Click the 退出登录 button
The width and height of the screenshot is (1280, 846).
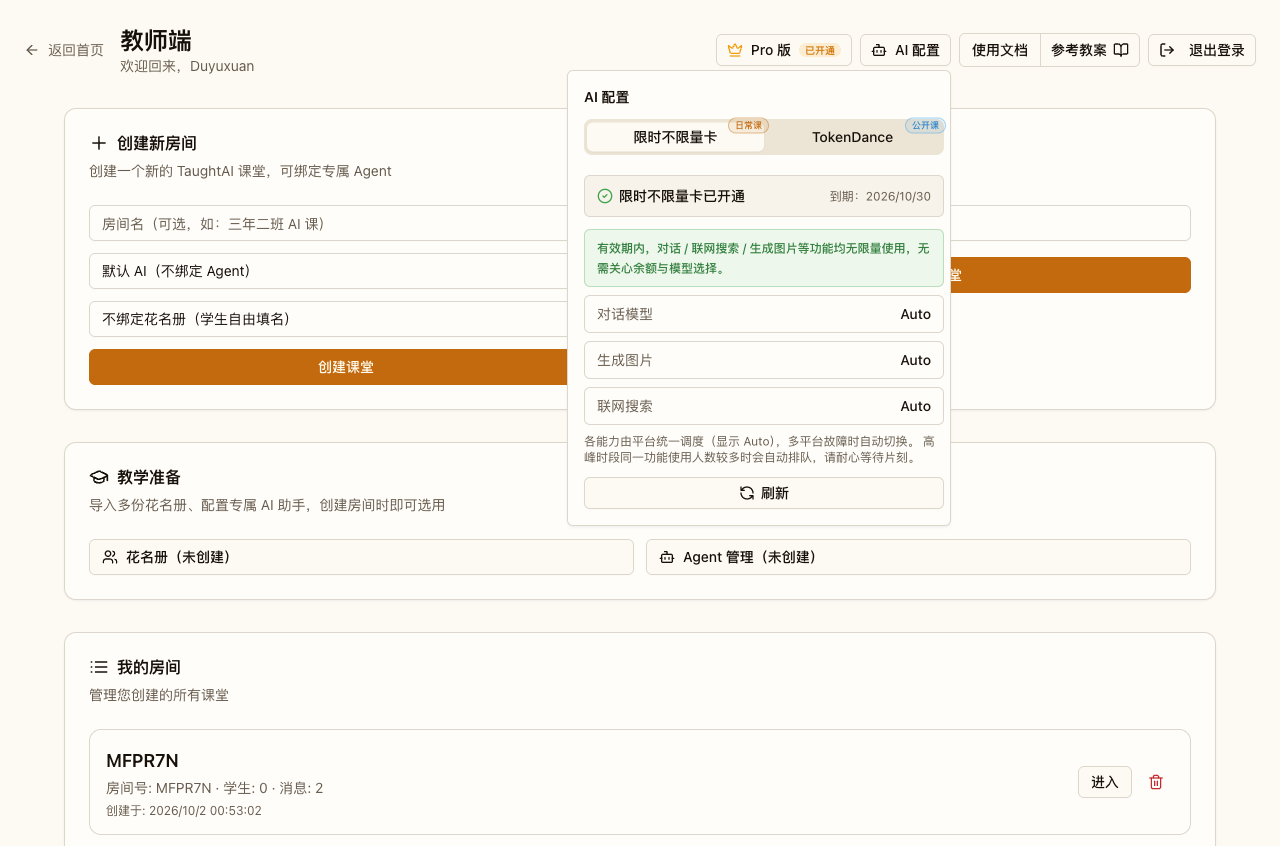[1202, 50]
